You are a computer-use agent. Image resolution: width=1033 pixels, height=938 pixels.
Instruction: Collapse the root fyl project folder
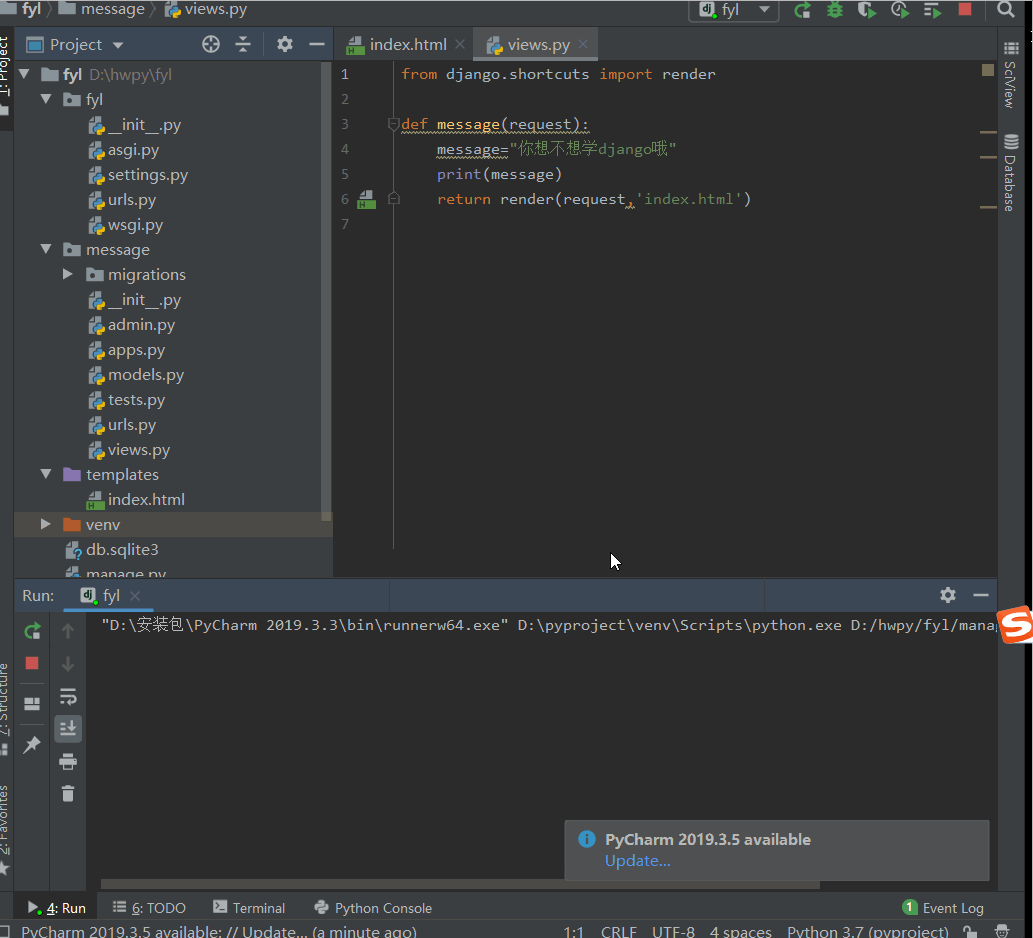(x=24, y=74)
